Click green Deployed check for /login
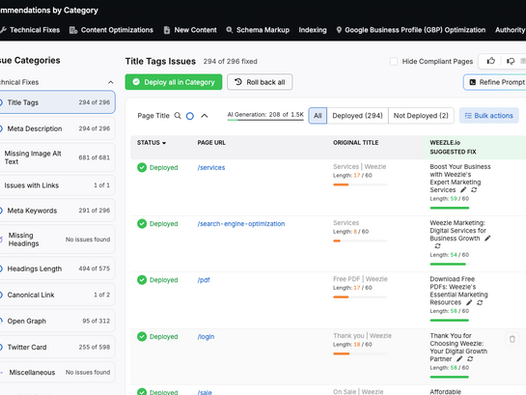 click(142, 337)
